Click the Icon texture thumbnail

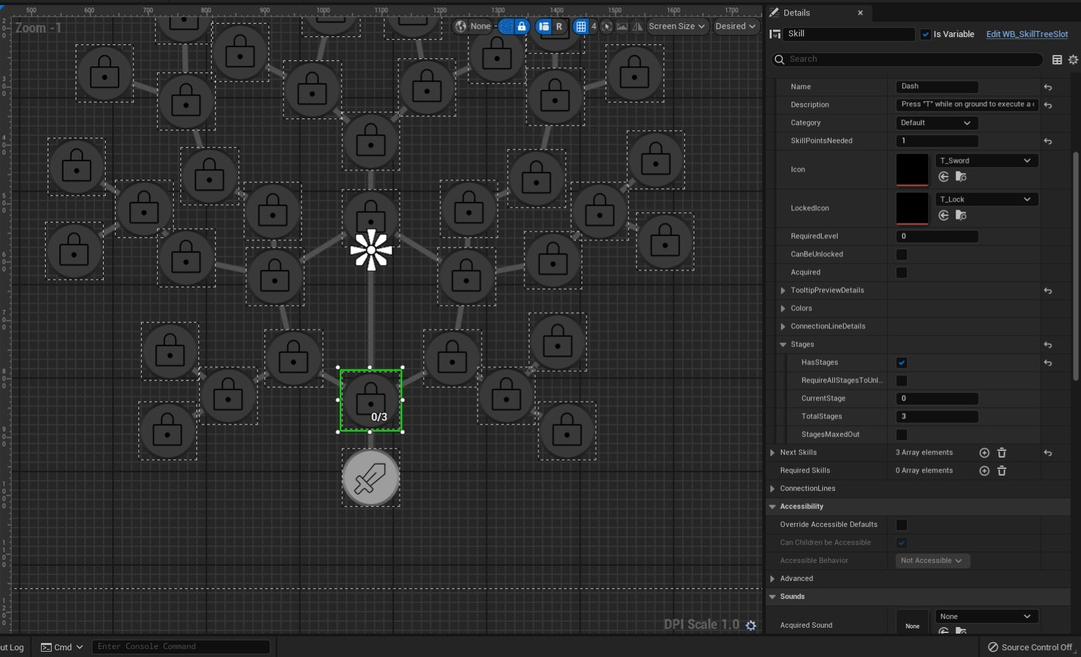click(x=912, y=170)
